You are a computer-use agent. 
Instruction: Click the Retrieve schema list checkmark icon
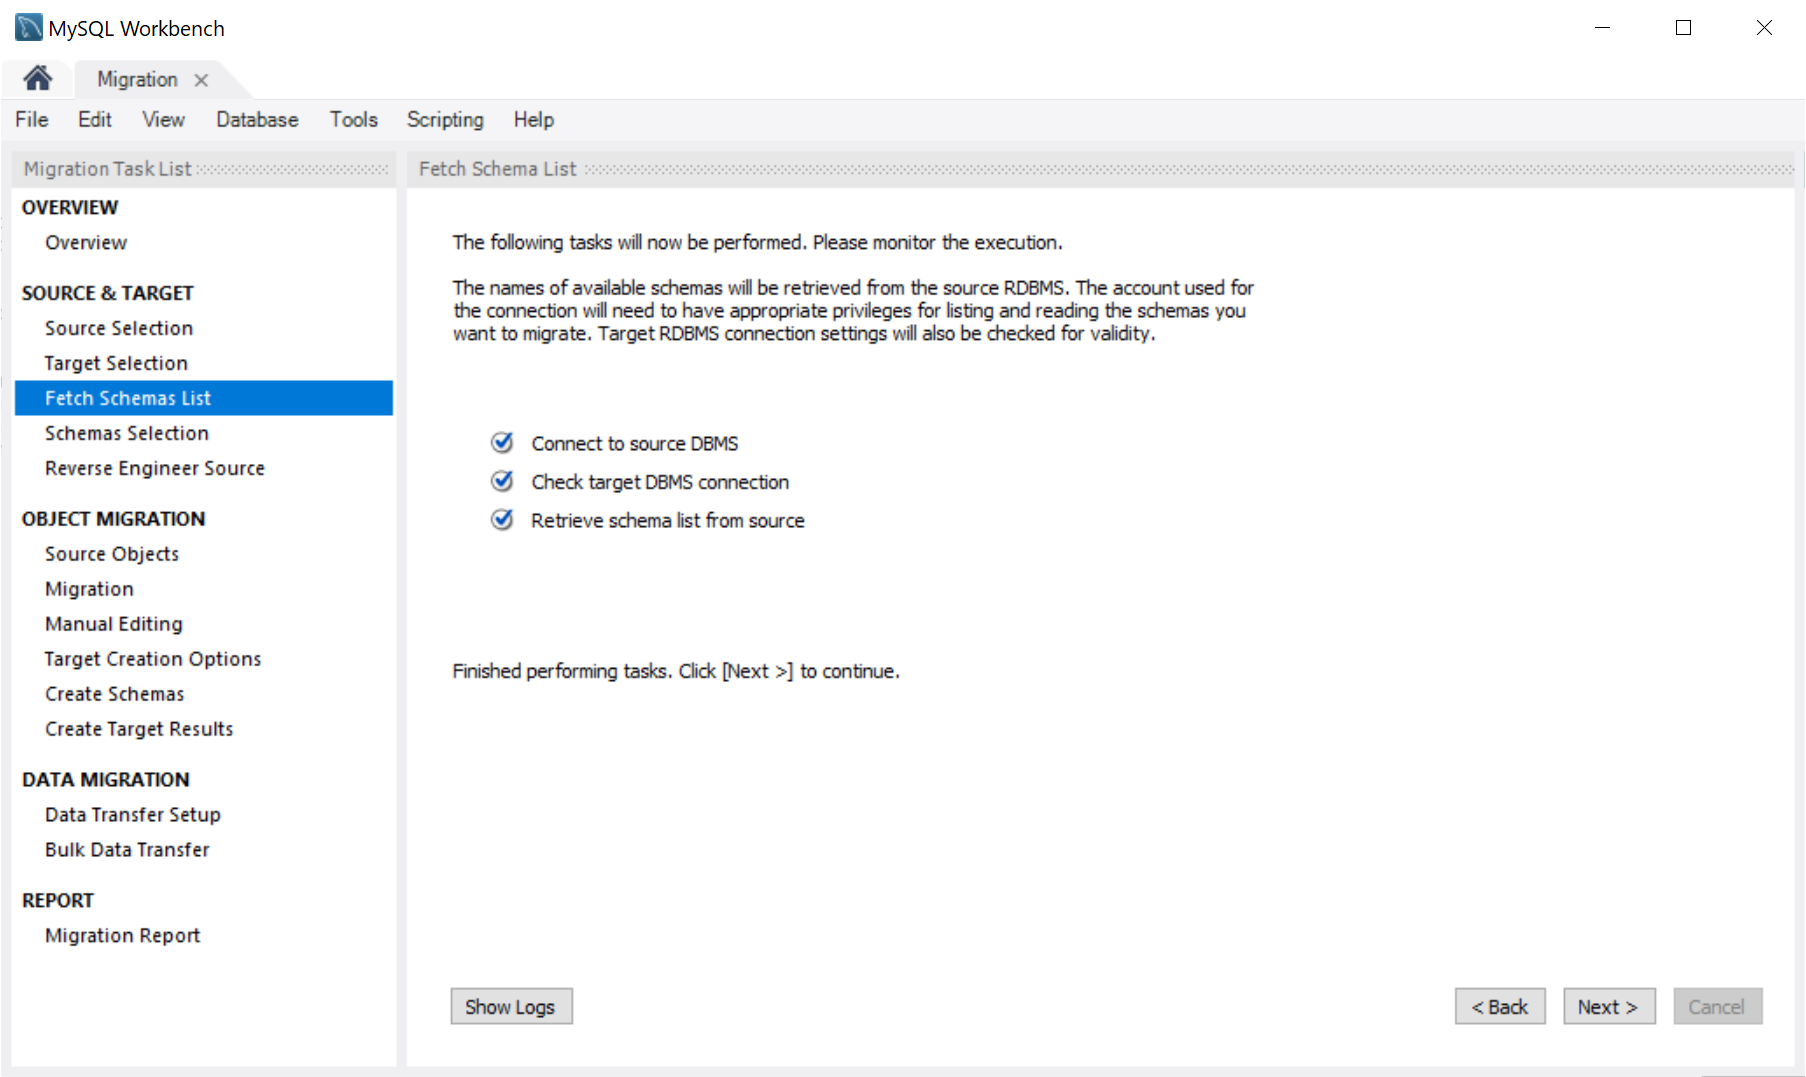502,520
